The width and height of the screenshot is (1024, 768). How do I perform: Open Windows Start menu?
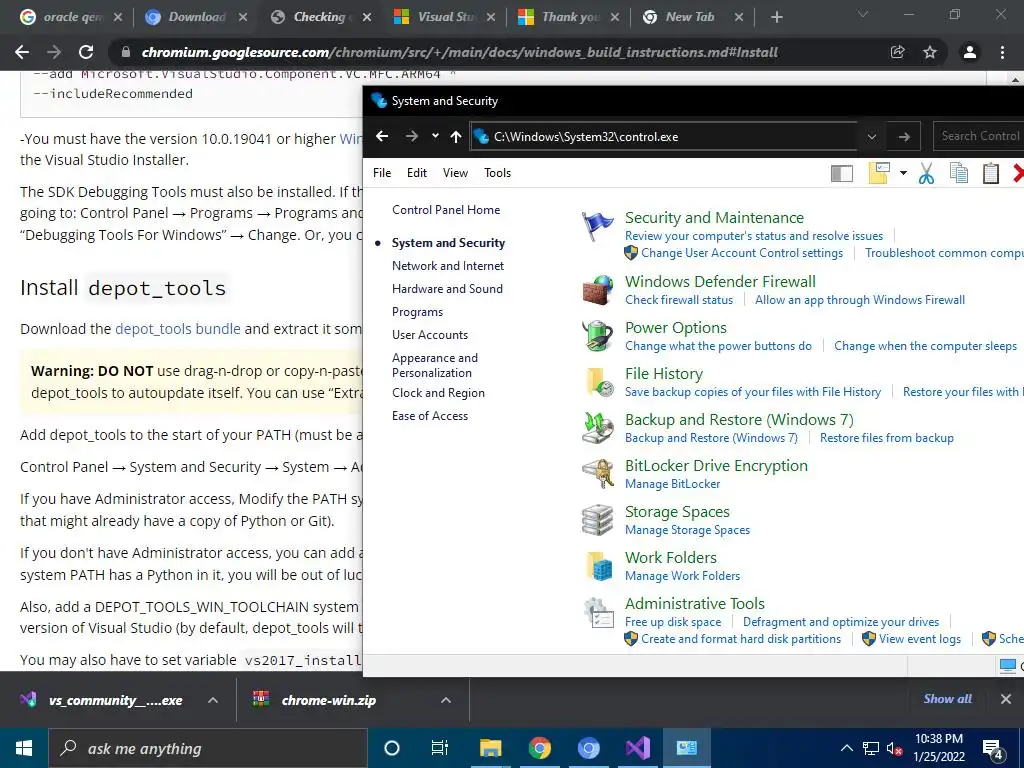click(x=24, y=748)
